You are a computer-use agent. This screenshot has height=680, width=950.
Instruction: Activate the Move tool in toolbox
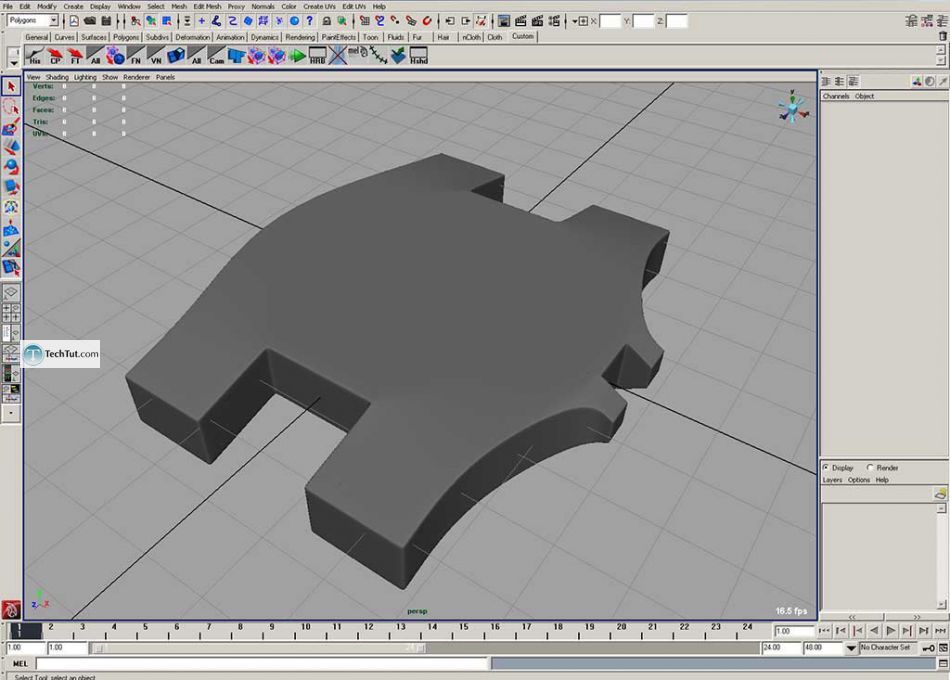click(x=11, y=147)
